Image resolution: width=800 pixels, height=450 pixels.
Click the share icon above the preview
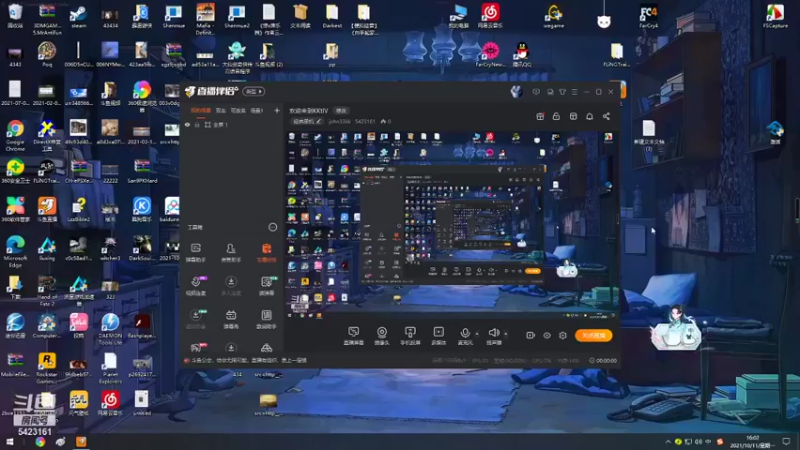point(606,116)
